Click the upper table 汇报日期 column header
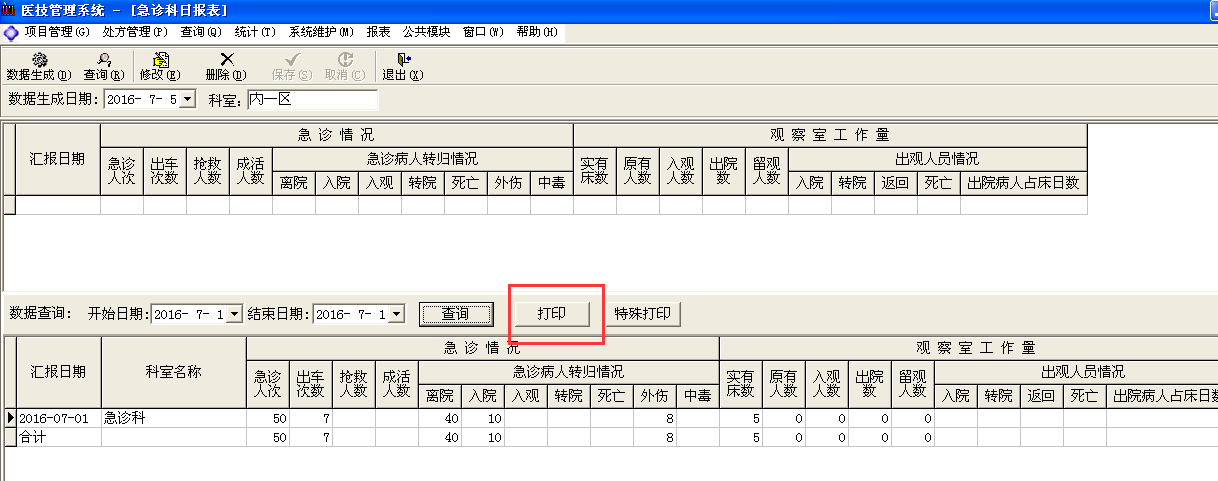The image size is (1218, 481). click(58, 159)
